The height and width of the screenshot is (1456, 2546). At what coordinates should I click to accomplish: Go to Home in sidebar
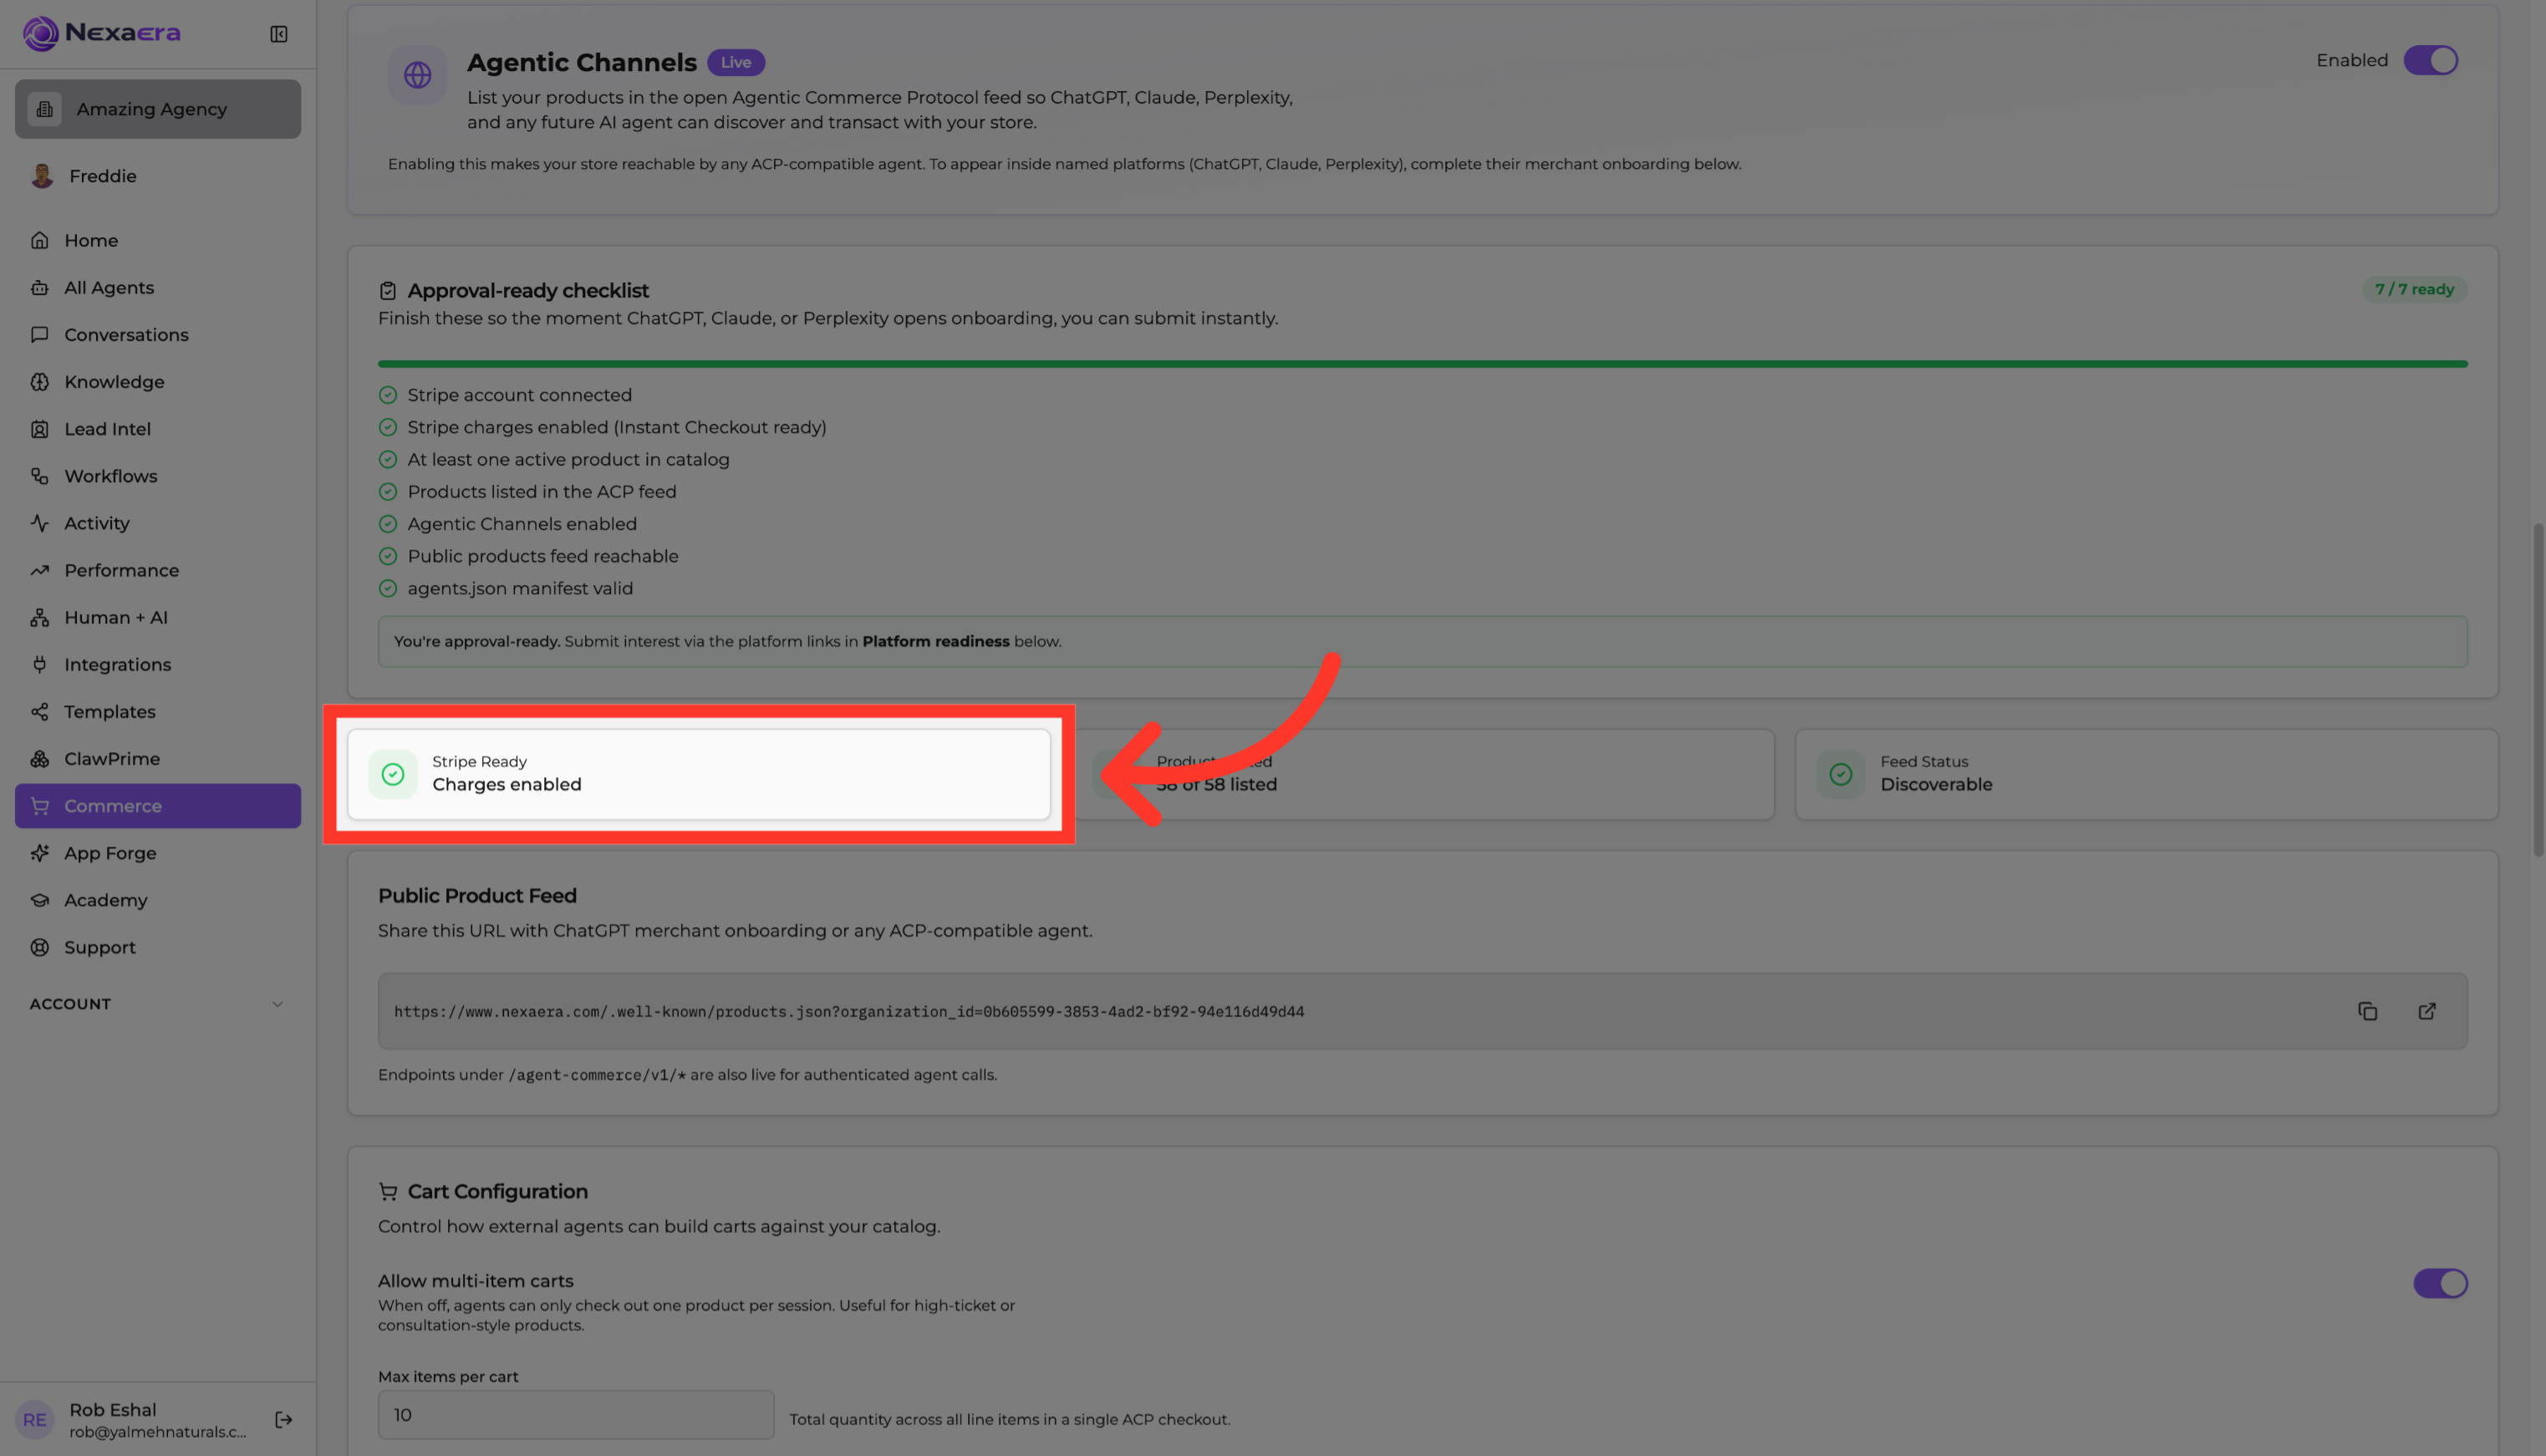[158, 240]
